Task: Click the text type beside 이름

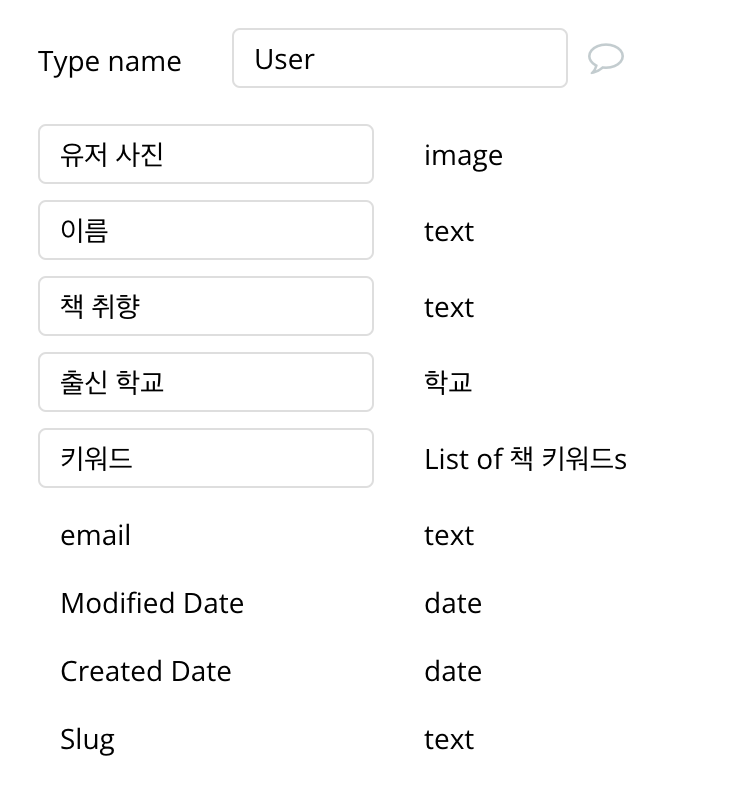Action: [x=448, y=232]
